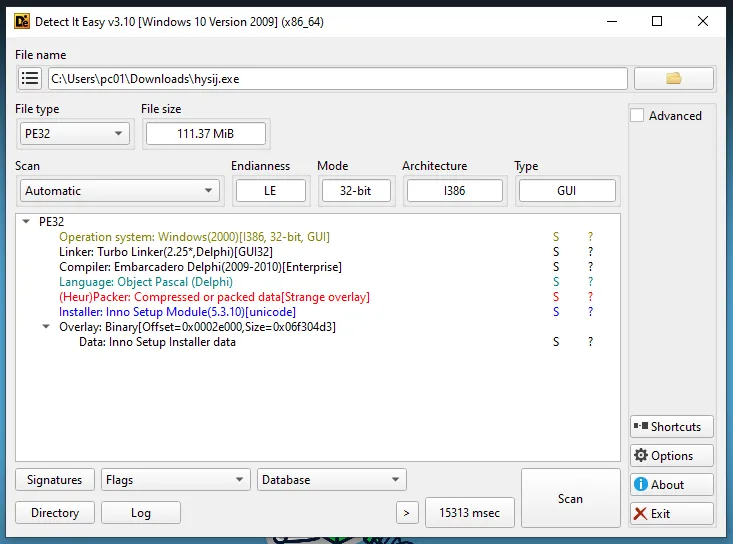
Task: Click the ? link on the Inno Setup data row
Action: pyautogui.click(x=590, y=342)
